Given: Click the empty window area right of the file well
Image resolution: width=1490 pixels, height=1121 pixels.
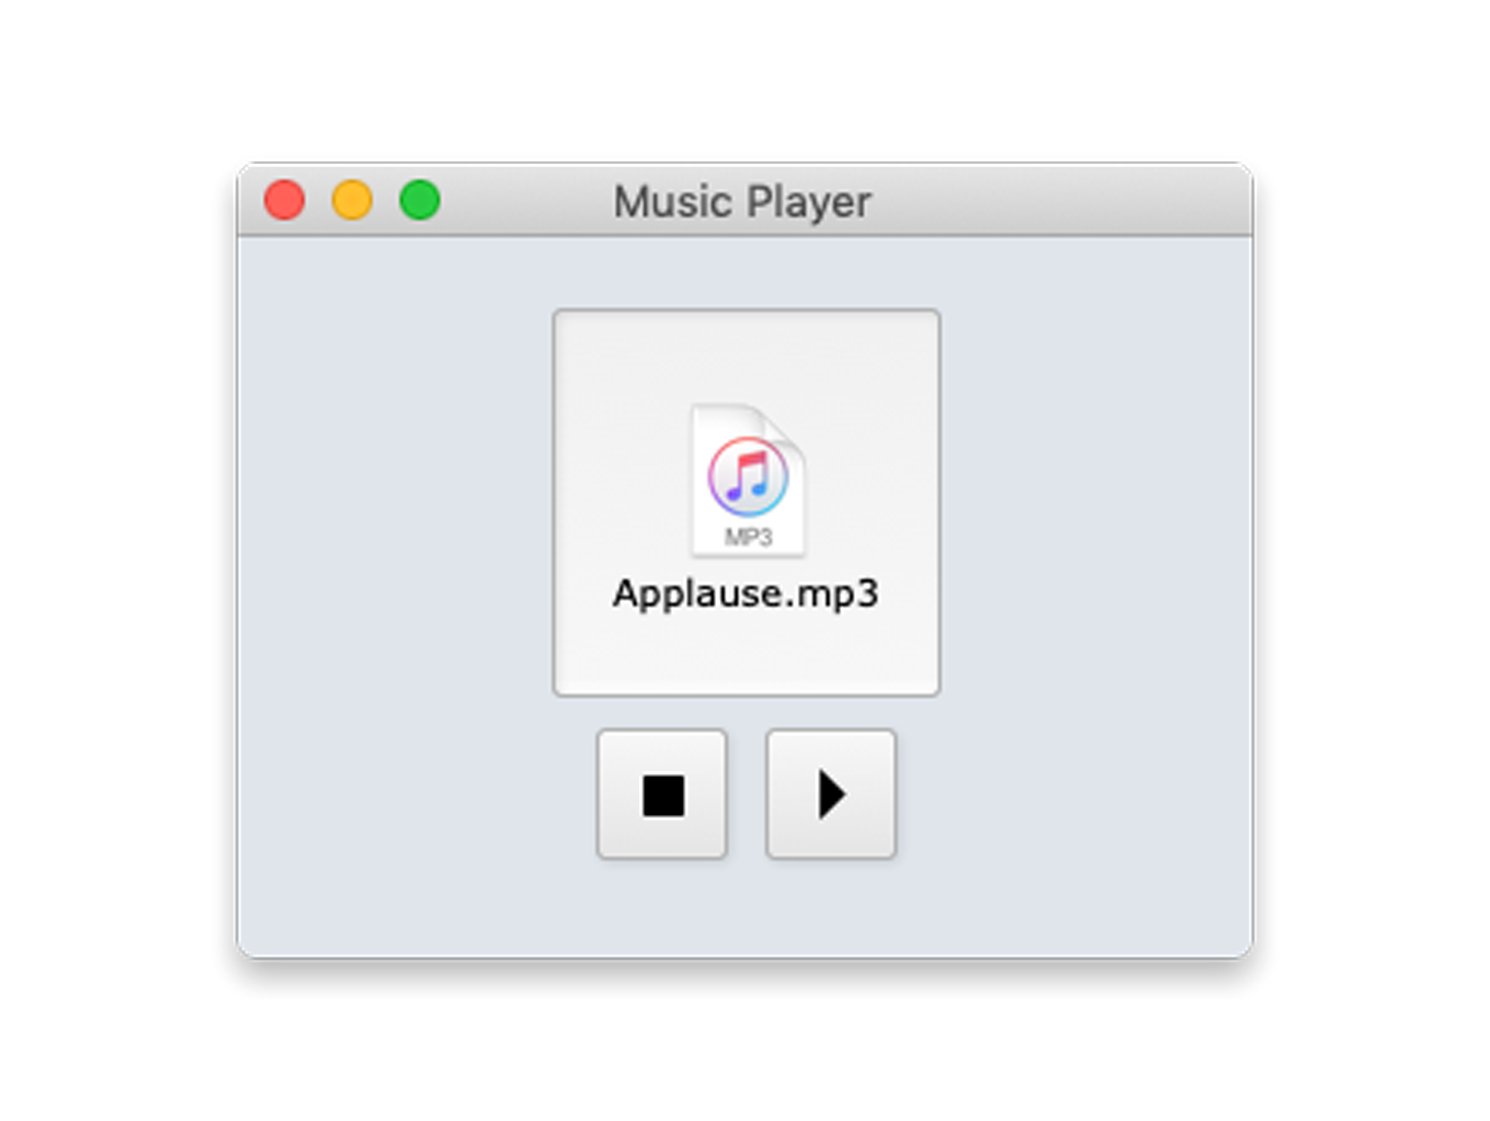Looking at the screenshot, I should (x=1096, y=502).
